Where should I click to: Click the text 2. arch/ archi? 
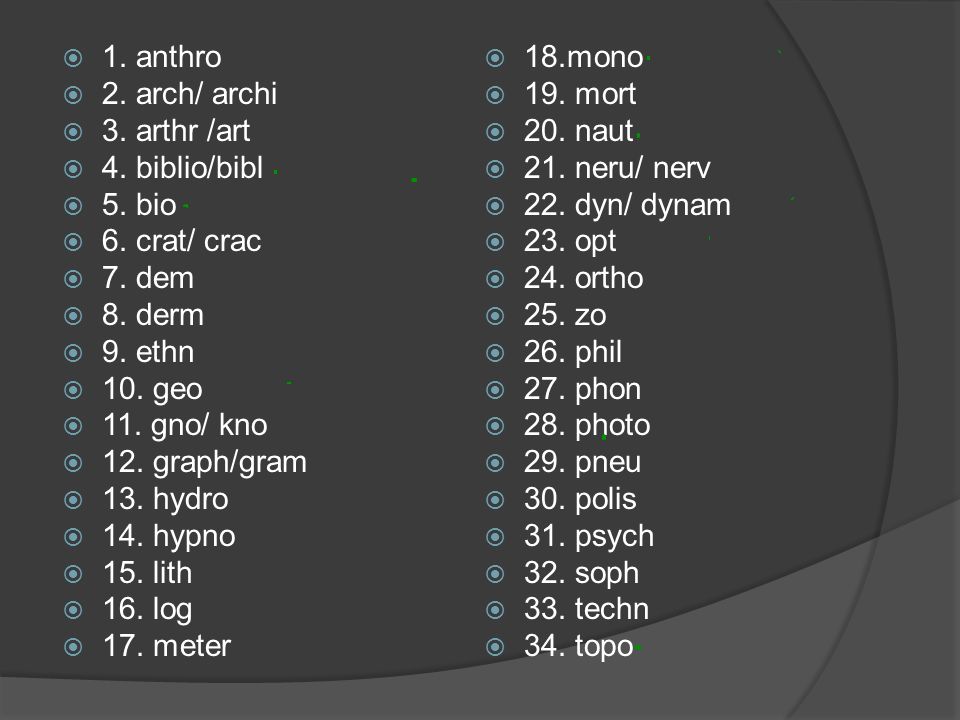click(189, 94)
